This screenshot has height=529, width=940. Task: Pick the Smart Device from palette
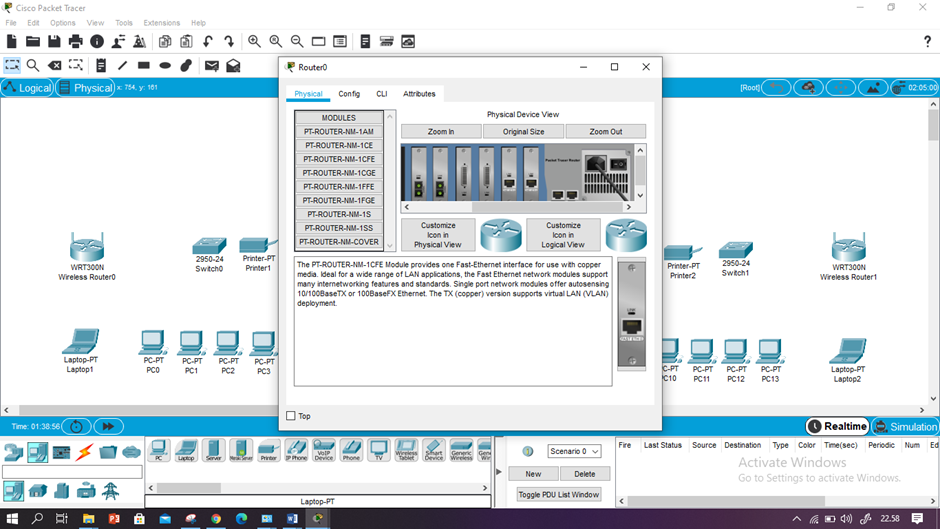pos(433,450)
